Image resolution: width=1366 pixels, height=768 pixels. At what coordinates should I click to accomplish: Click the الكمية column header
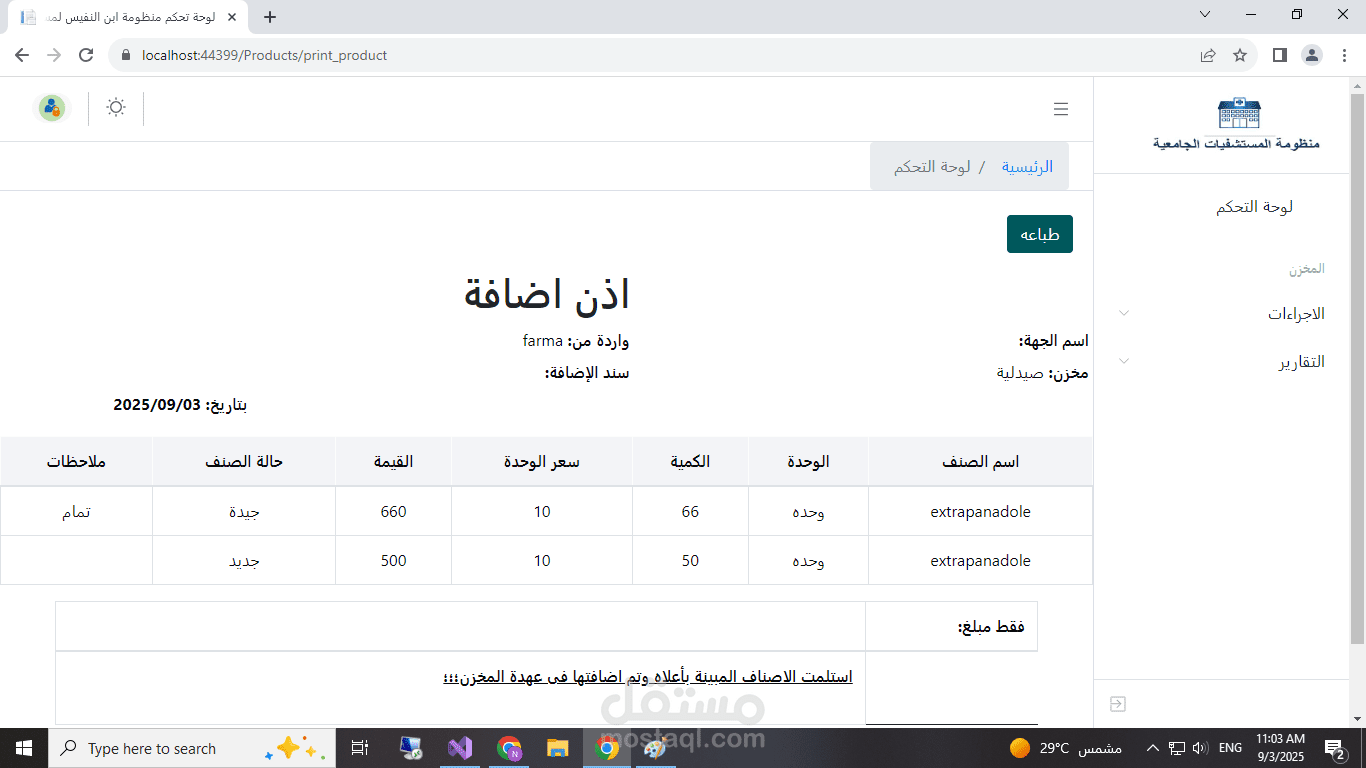pyautogui.click(x=690, y=461)
